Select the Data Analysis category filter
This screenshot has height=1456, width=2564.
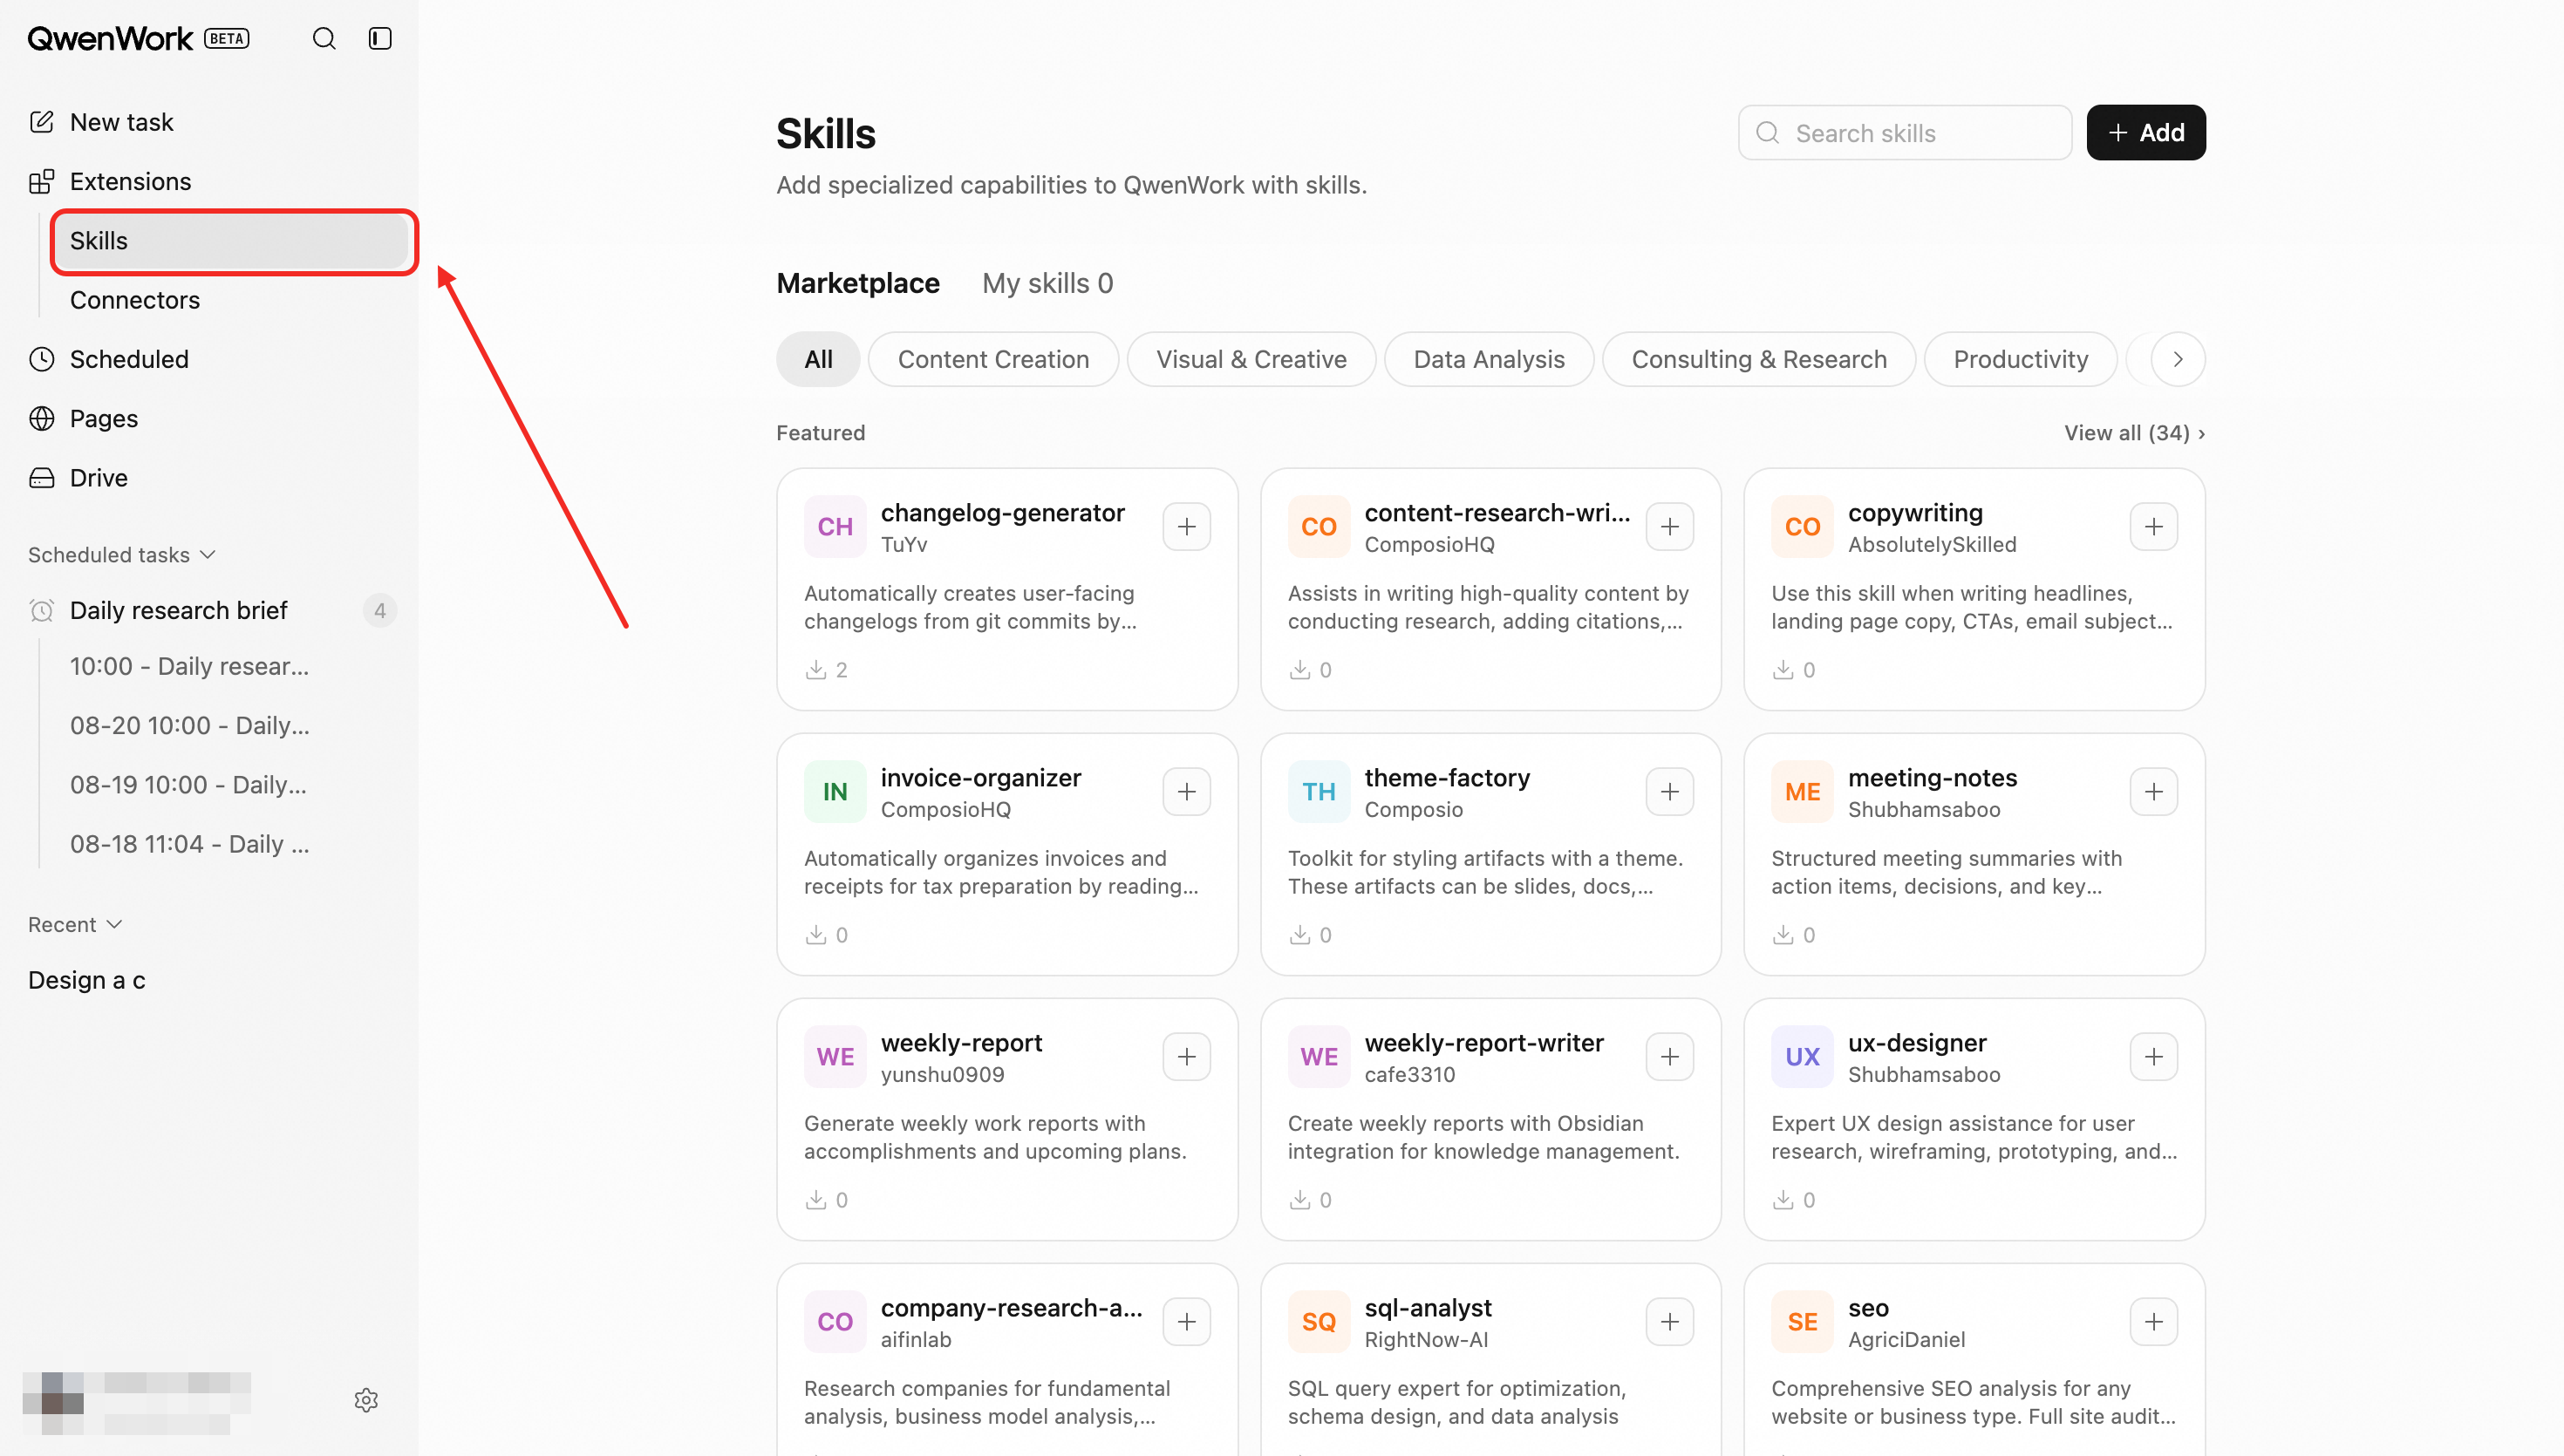point(1488,359)
